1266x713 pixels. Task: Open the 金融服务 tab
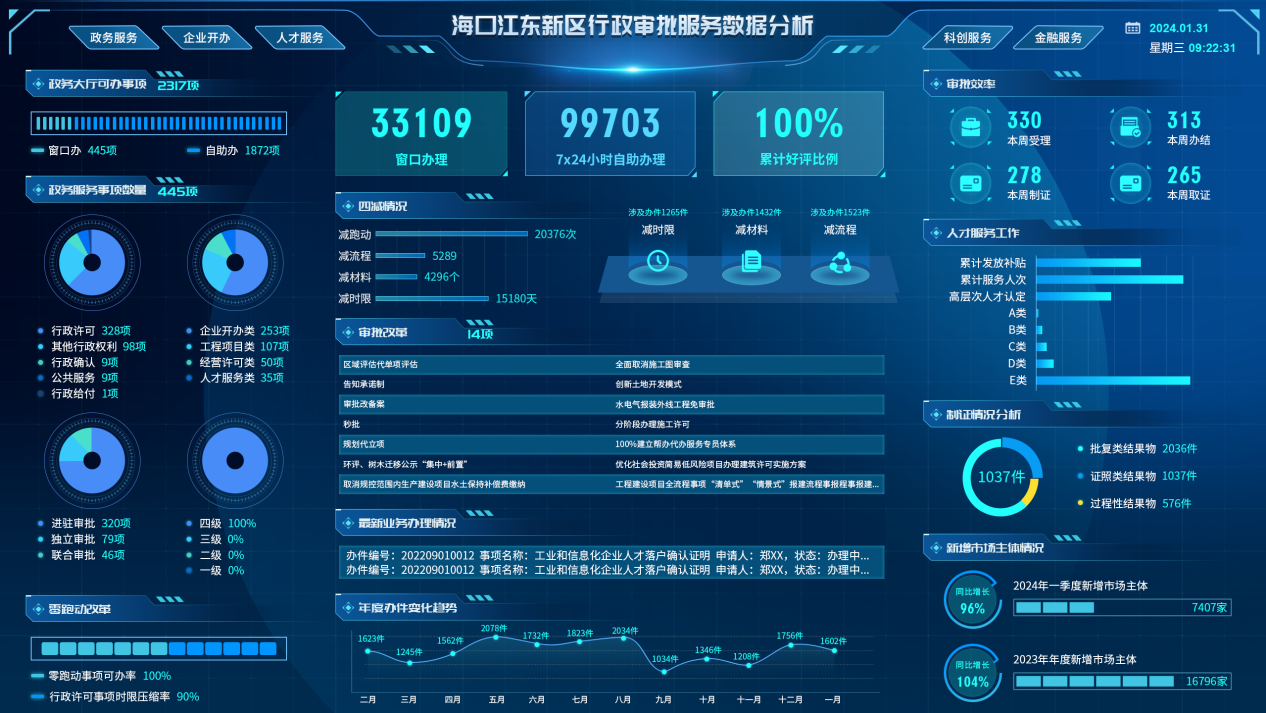pos(1058,38)
